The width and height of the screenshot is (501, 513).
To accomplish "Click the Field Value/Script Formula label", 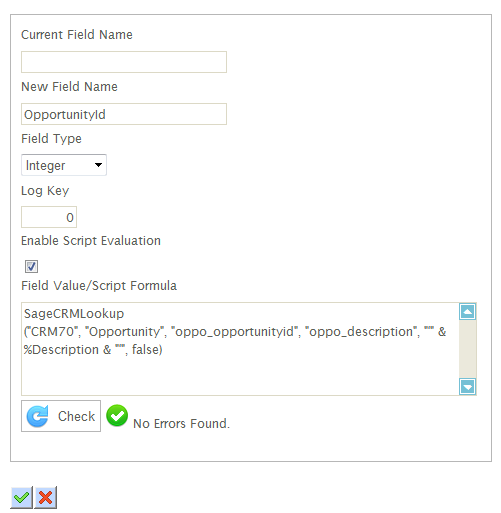I will tap(99, 286).
